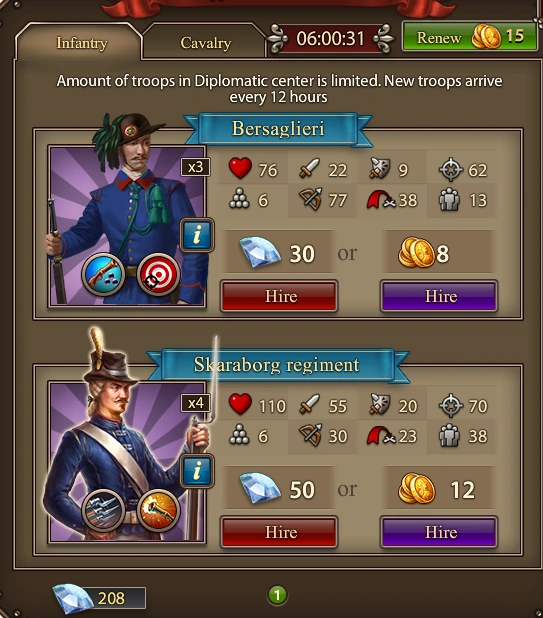Click the green page 1 indicator
543x618 pixels.
pyautogui.click(x=277, y=595)
